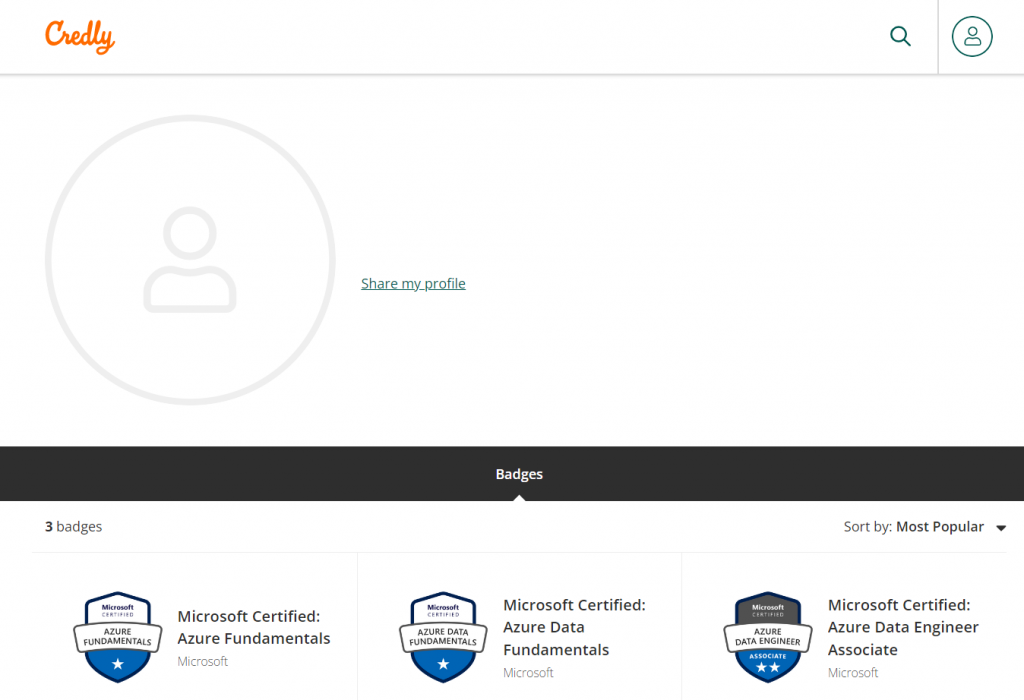Open the Azure Fundamentals badge image

(118, 637)
